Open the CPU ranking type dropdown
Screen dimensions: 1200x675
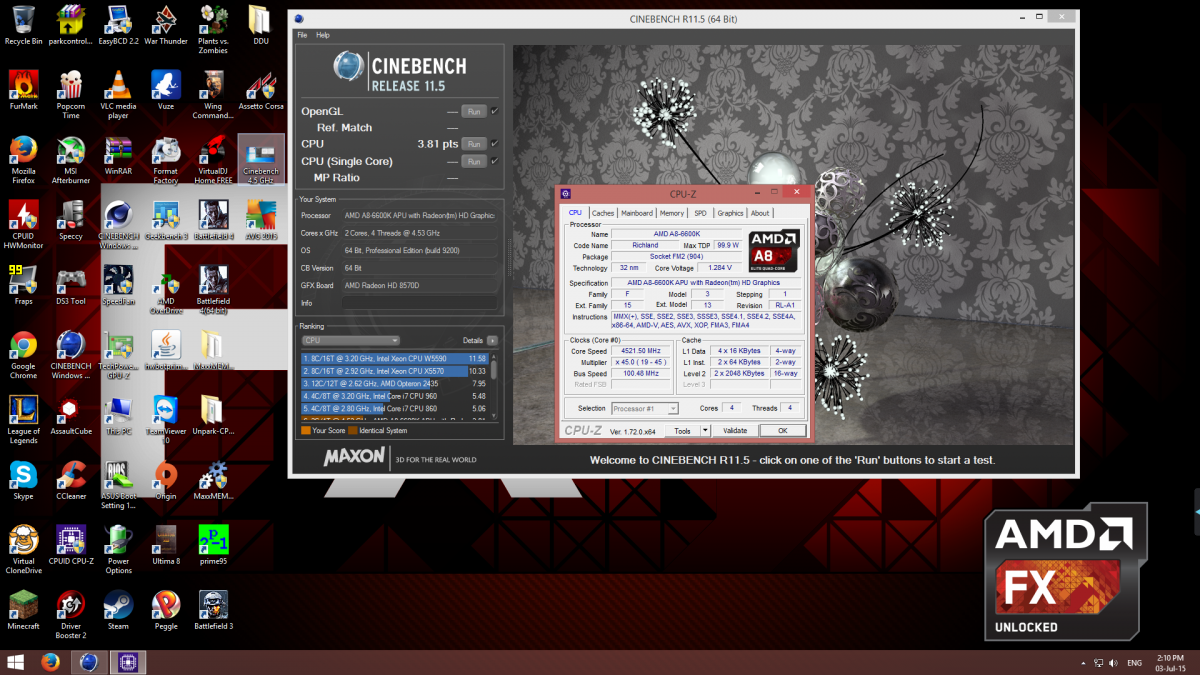click(x=351, y=340)
